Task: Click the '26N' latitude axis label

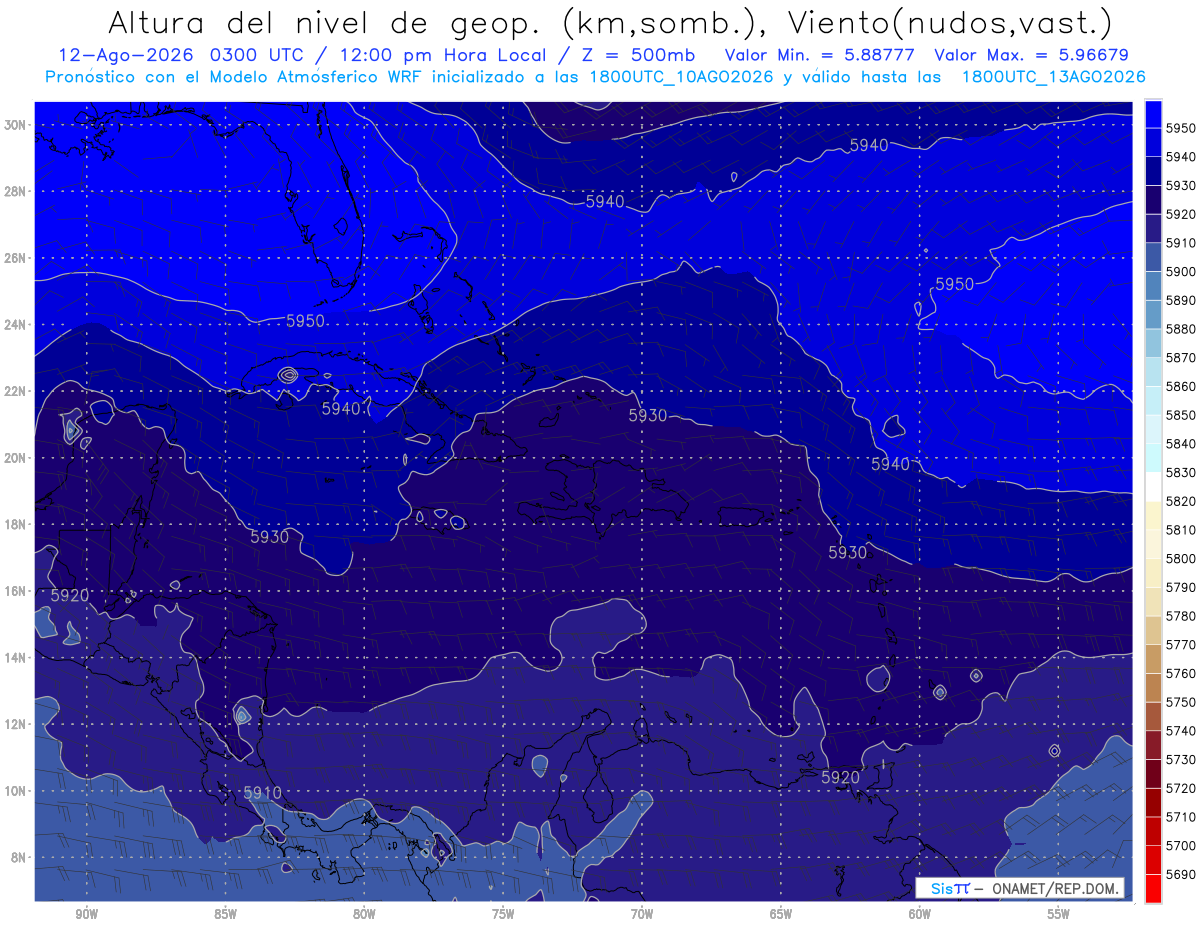Action: click(16, 258)
